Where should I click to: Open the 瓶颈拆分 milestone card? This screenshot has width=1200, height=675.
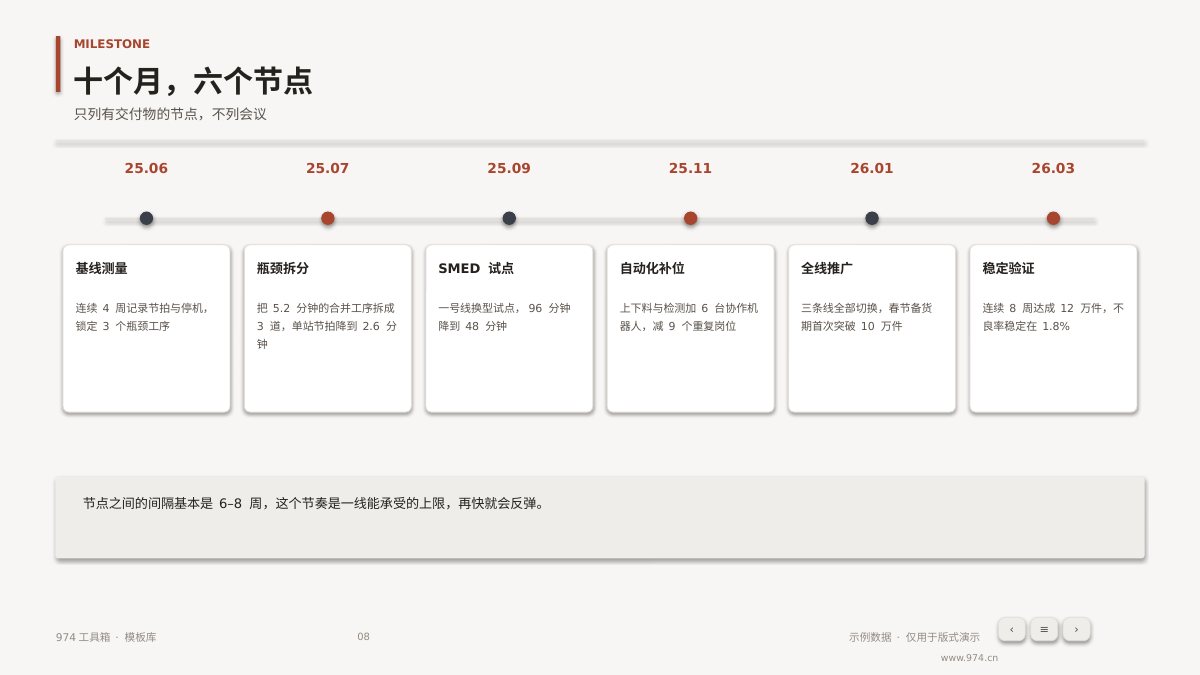(328, 328)
